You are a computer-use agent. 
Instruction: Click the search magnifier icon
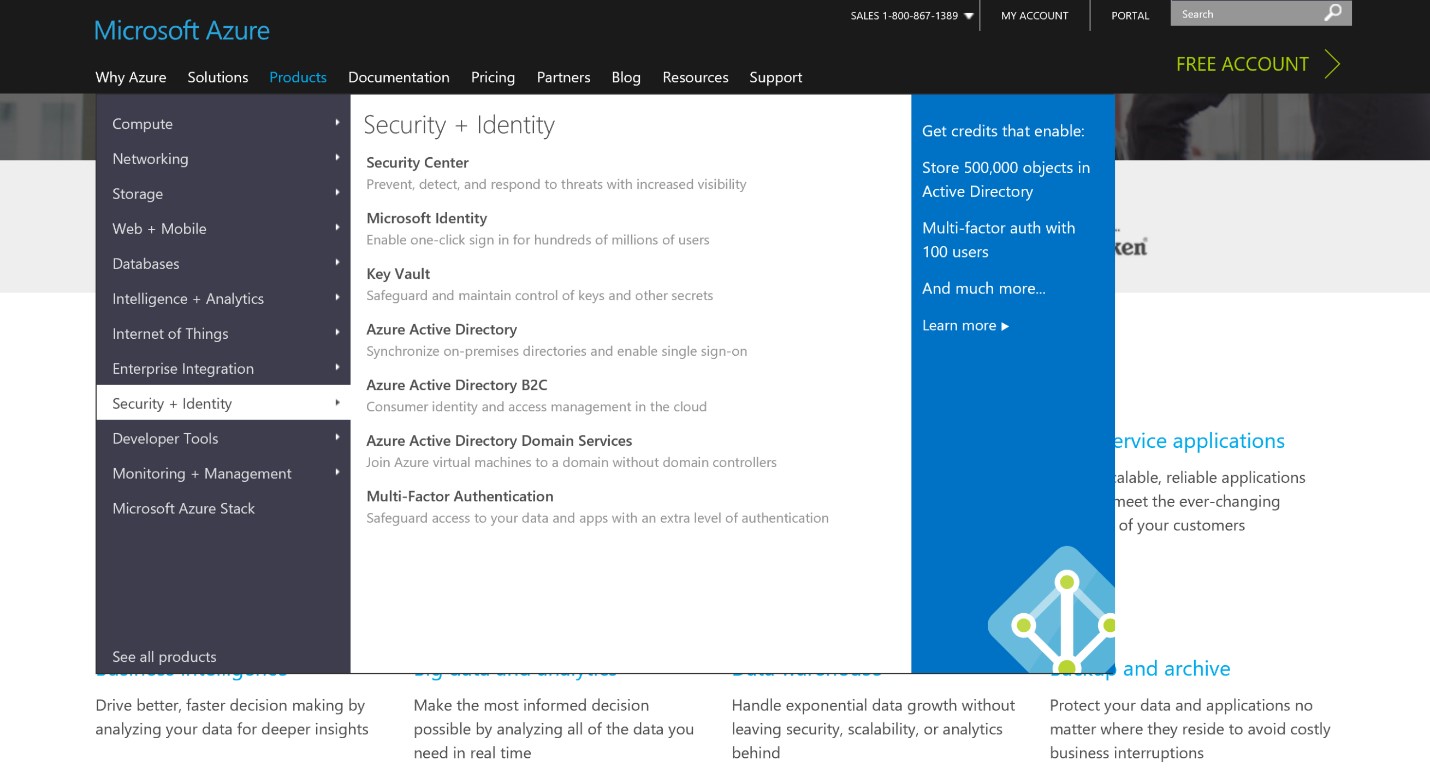[1332, 13]
